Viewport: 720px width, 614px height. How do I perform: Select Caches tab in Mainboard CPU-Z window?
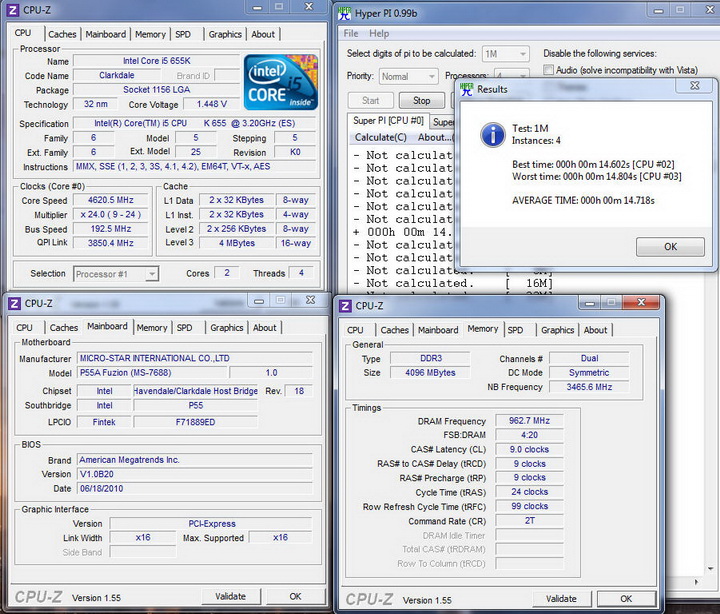click(64, 328)
